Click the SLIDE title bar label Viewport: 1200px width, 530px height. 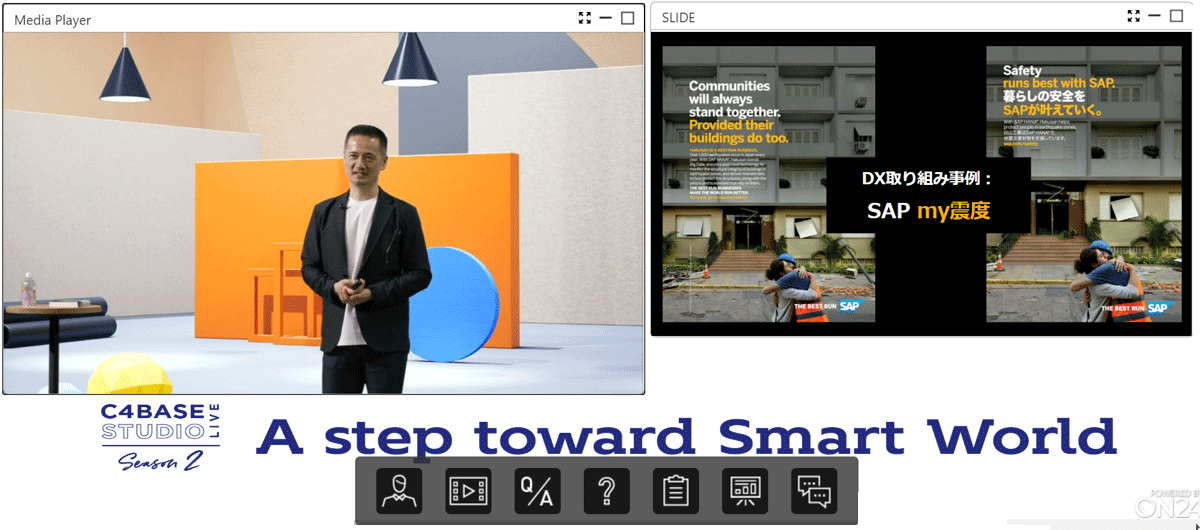click(678, 18)
